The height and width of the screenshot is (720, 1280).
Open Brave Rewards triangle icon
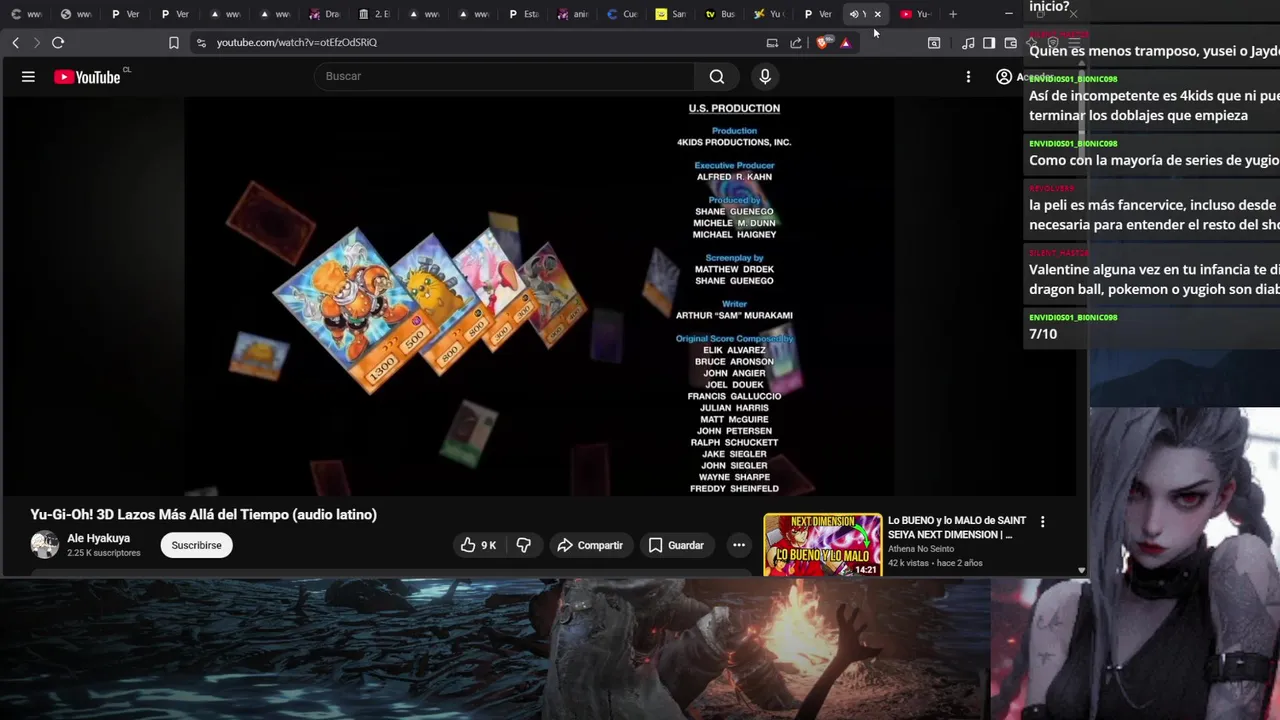point(845,42)
